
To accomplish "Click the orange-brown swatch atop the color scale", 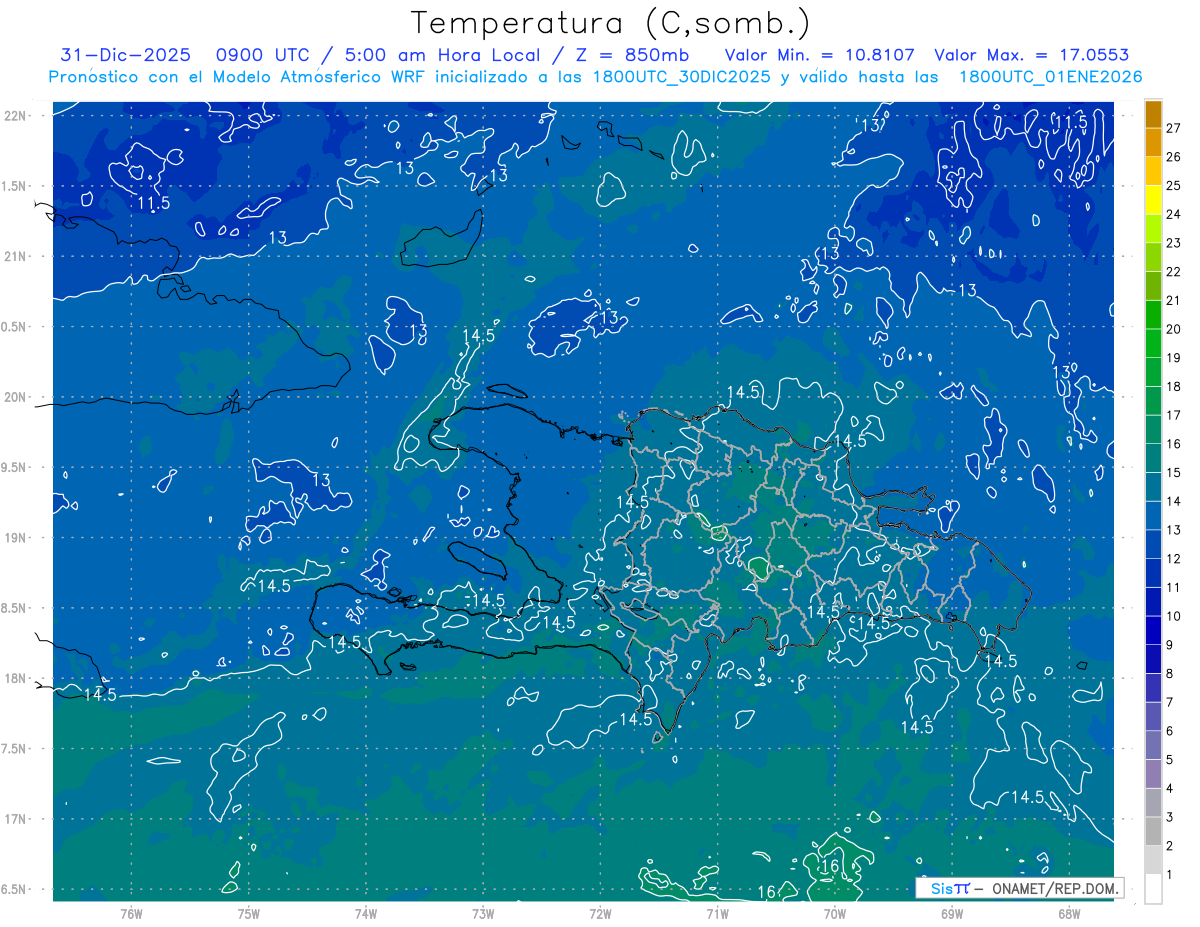I will point(1153,114).
